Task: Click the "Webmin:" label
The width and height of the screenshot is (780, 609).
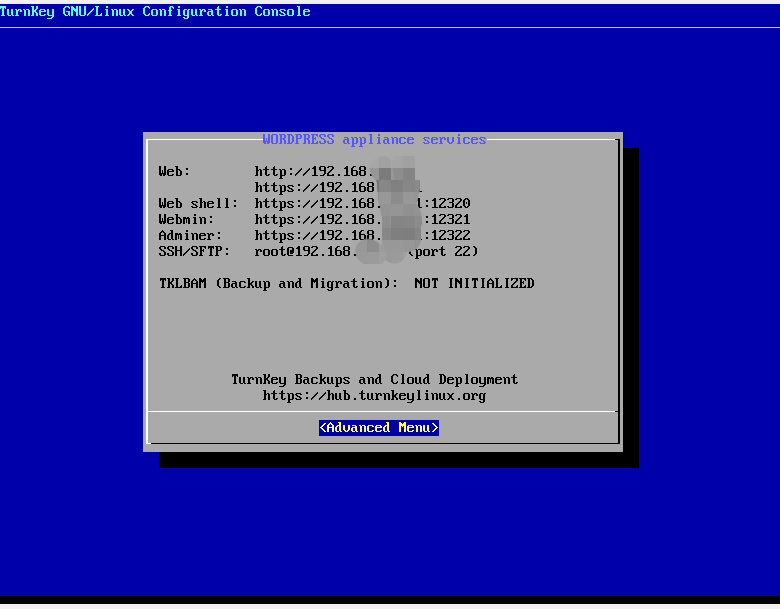Action: (x=187, y=219)
